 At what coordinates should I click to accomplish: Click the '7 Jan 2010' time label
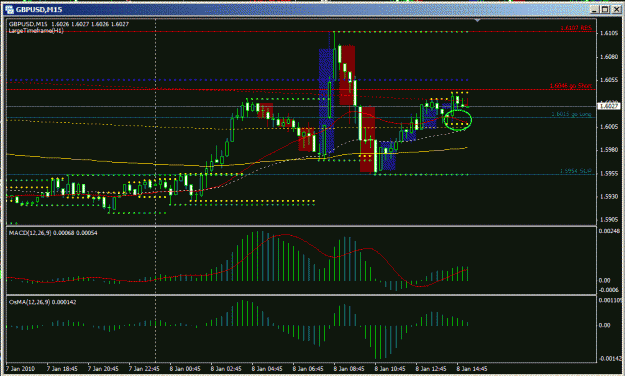point(20,369)
